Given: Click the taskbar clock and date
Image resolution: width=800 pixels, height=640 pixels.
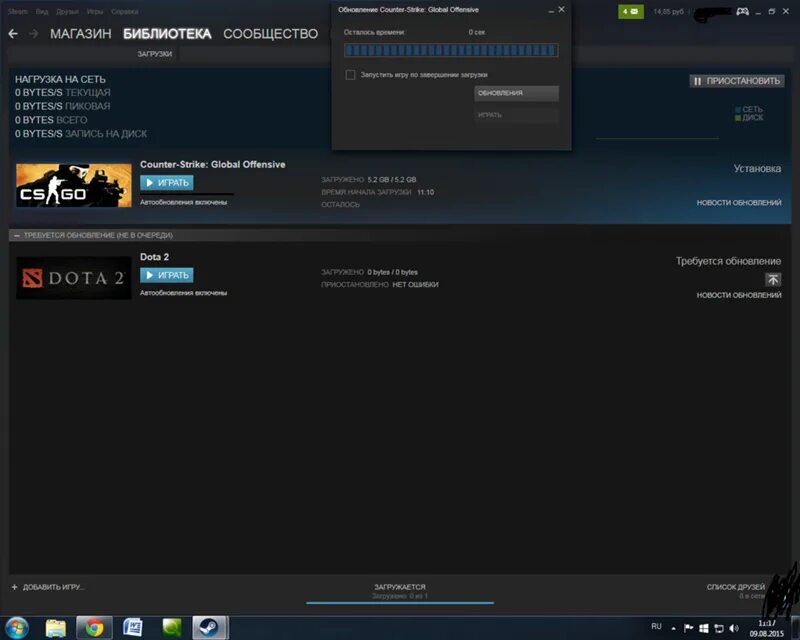Looking at the screenshot, I should click(x=766, y=628).
